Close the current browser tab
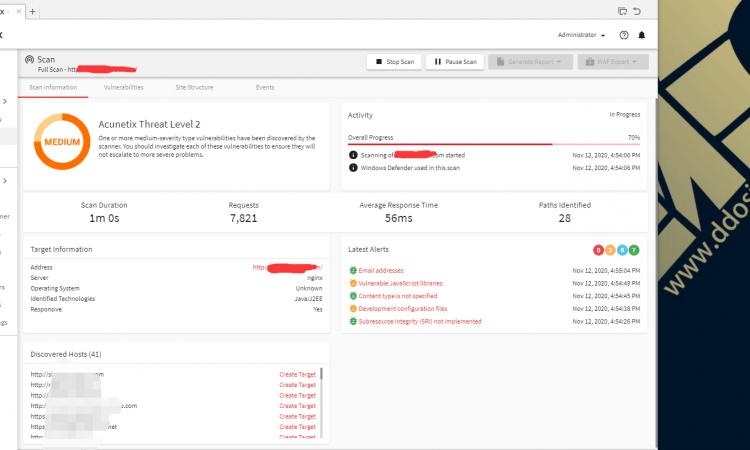This screenshot has width=750, height=450. click(19, 11)
